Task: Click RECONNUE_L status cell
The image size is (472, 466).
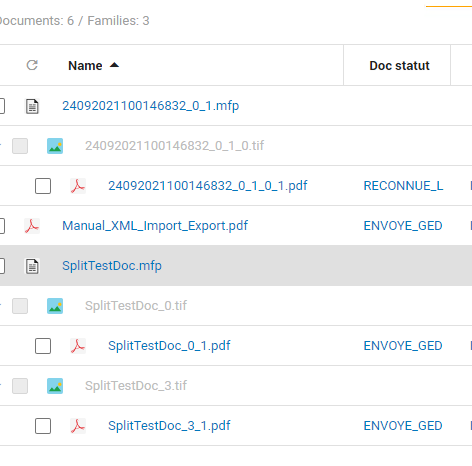Action: coord(403,186)
